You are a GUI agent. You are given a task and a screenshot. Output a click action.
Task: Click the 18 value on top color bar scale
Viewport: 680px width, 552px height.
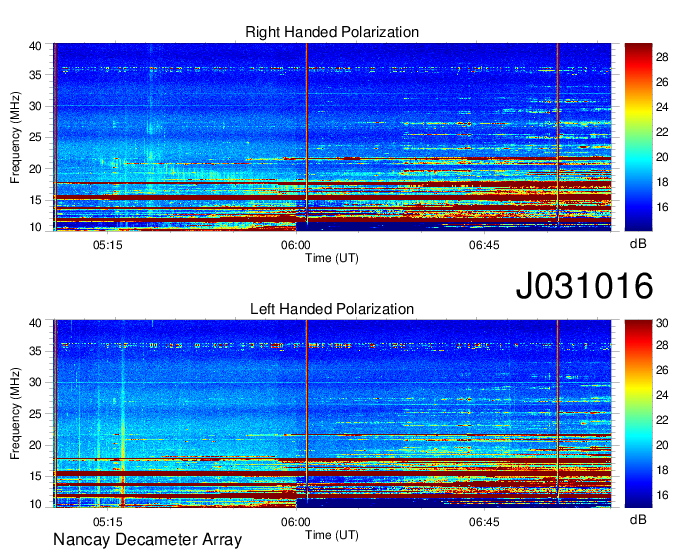(662, 182)
